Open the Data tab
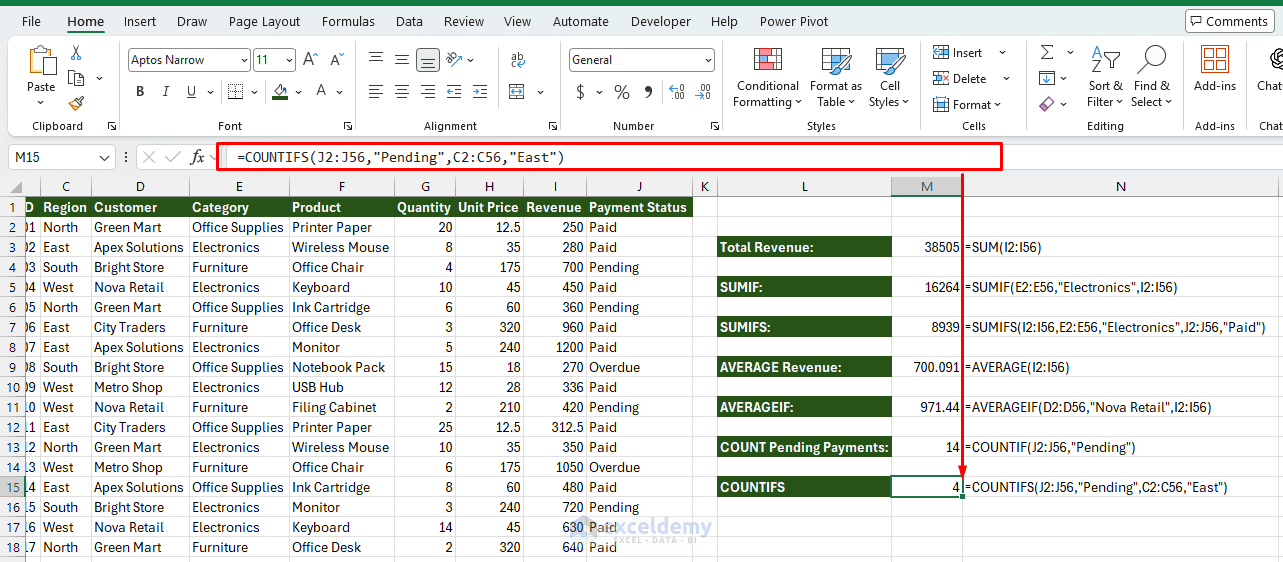The width and height of the screenshot is (1283, 562). (409, 21)
